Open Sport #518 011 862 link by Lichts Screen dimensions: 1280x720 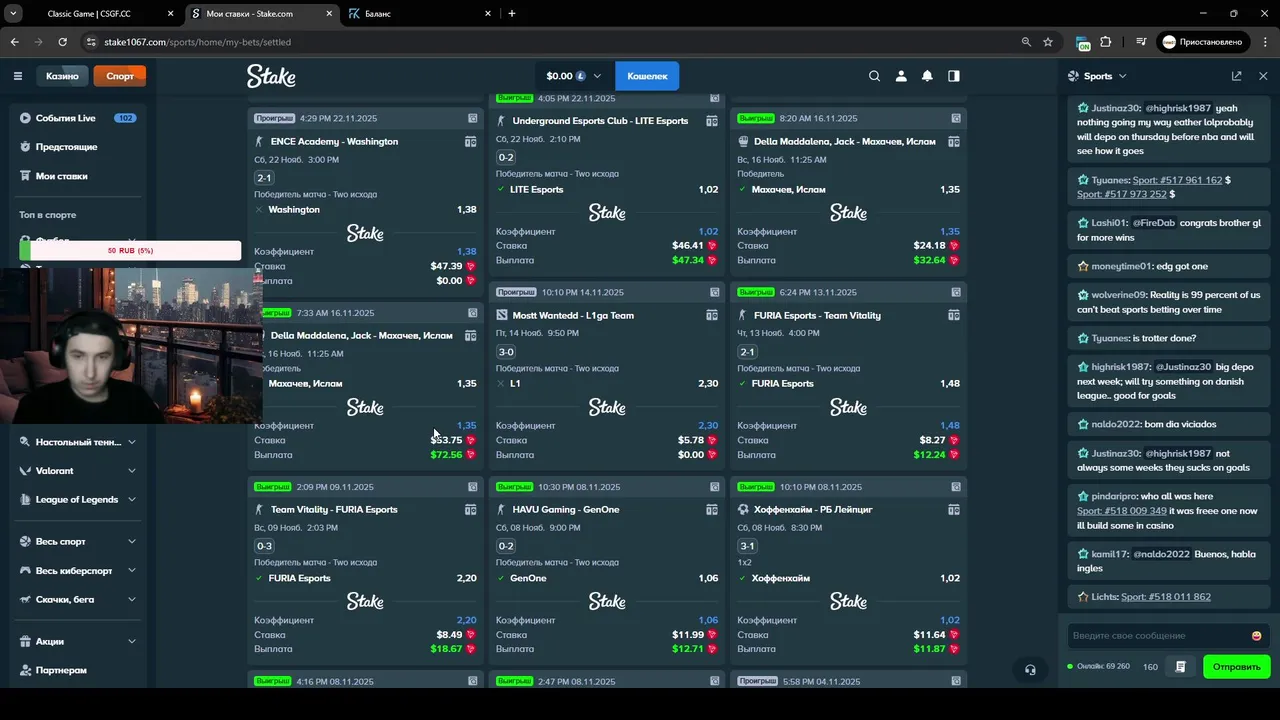coord(1166,597)
